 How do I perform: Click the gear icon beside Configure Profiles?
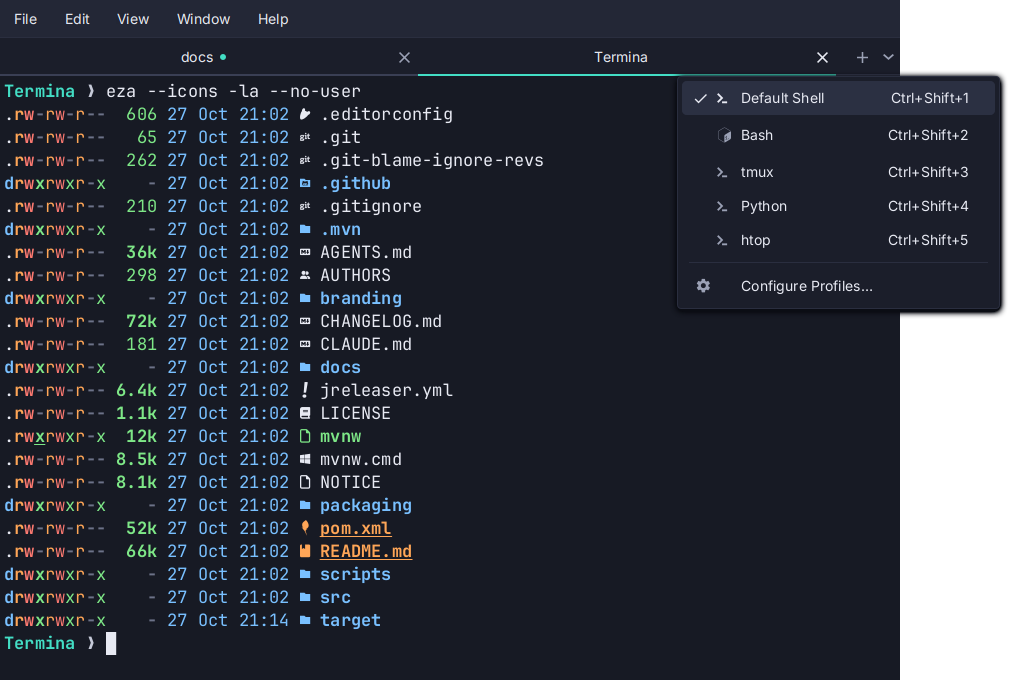pyautogui.click(x=703, y=286)
